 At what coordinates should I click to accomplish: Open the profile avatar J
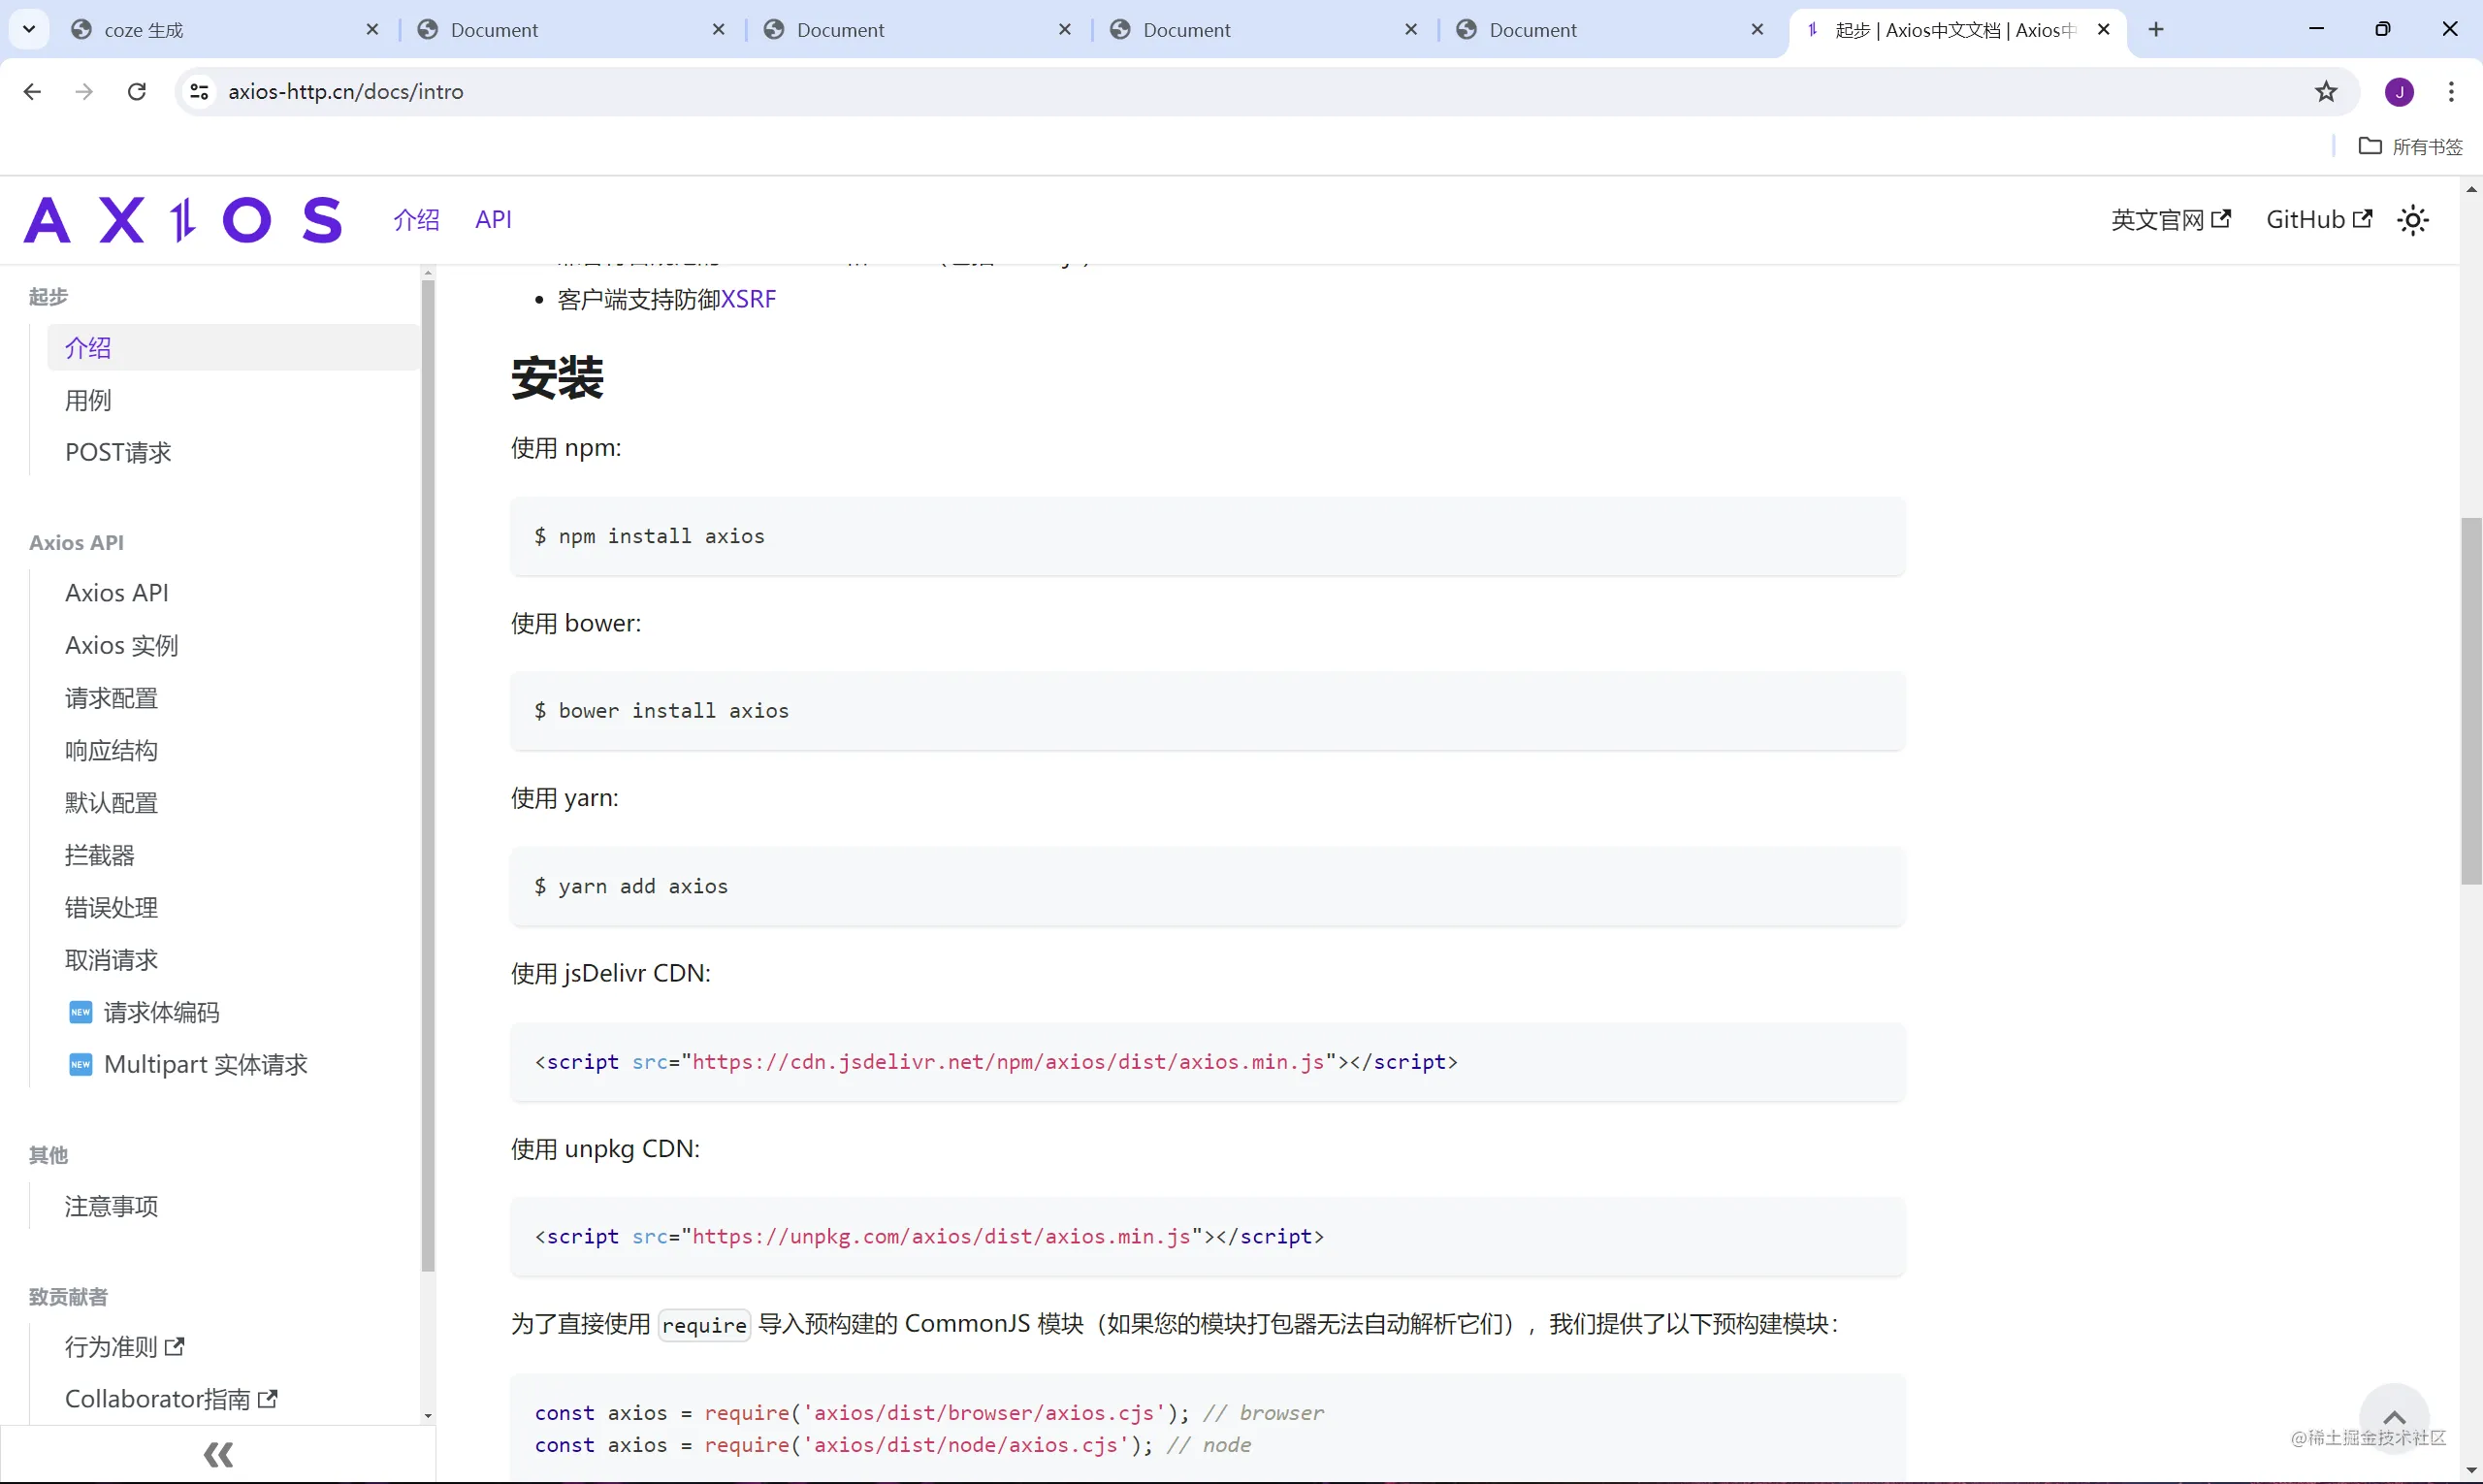pos(2399,92)
